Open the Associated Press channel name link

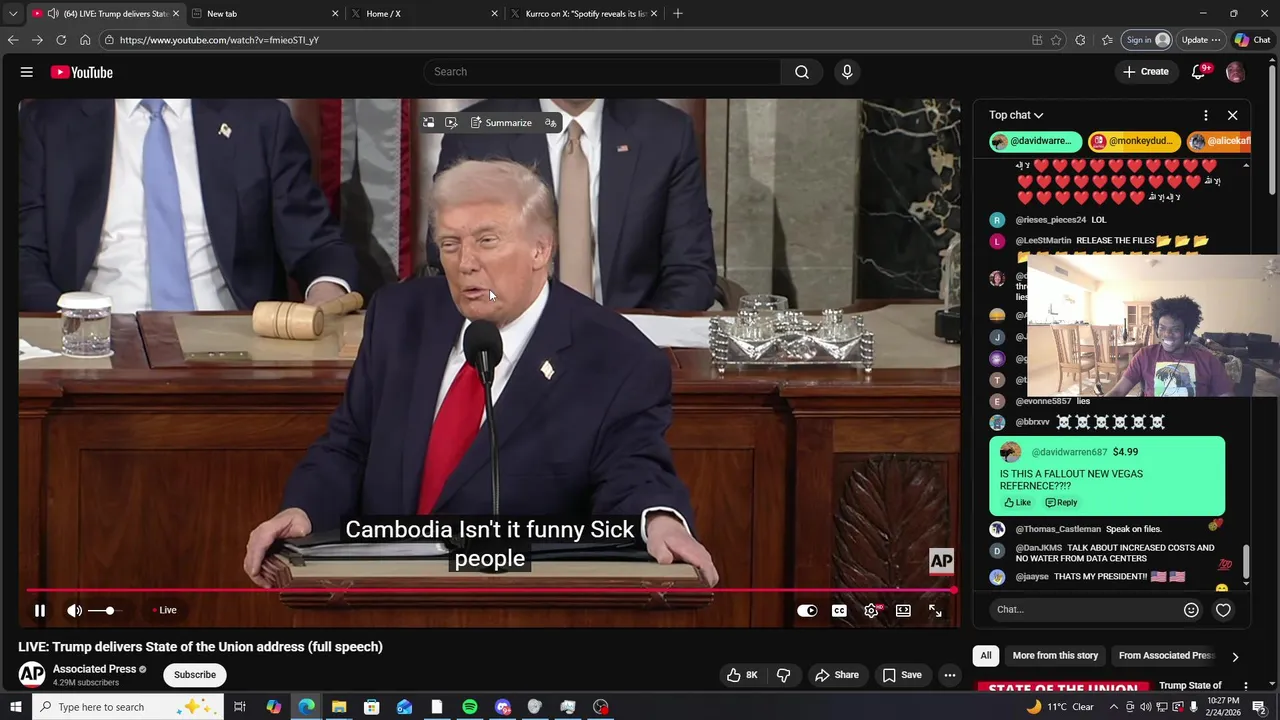point(94,669)
